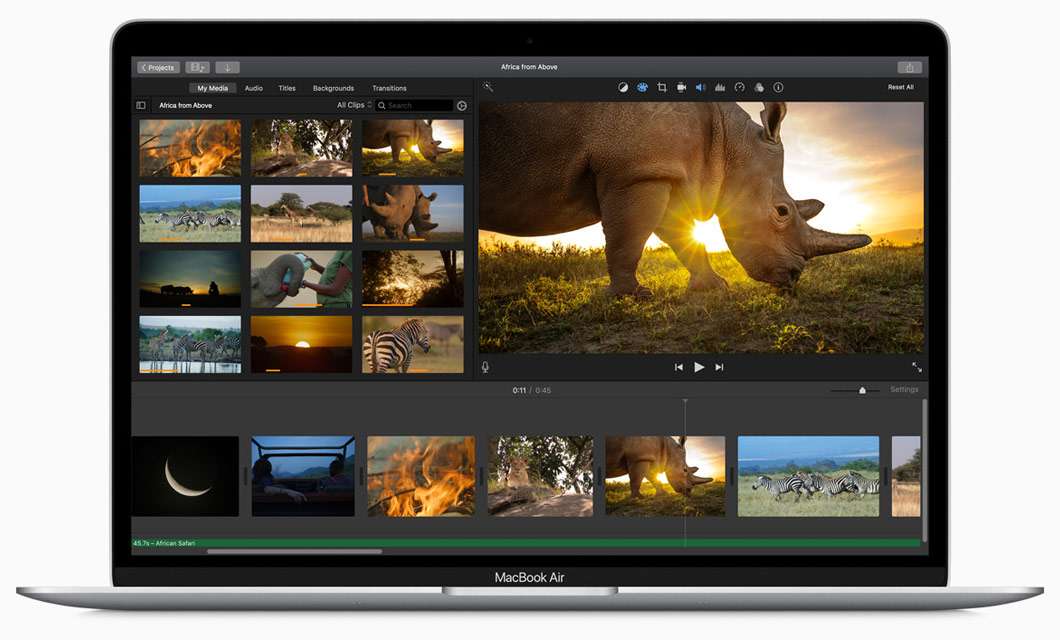1060x640 pixels.
Task: Toggle the clip information panel
Action: [x=778, y=87]
